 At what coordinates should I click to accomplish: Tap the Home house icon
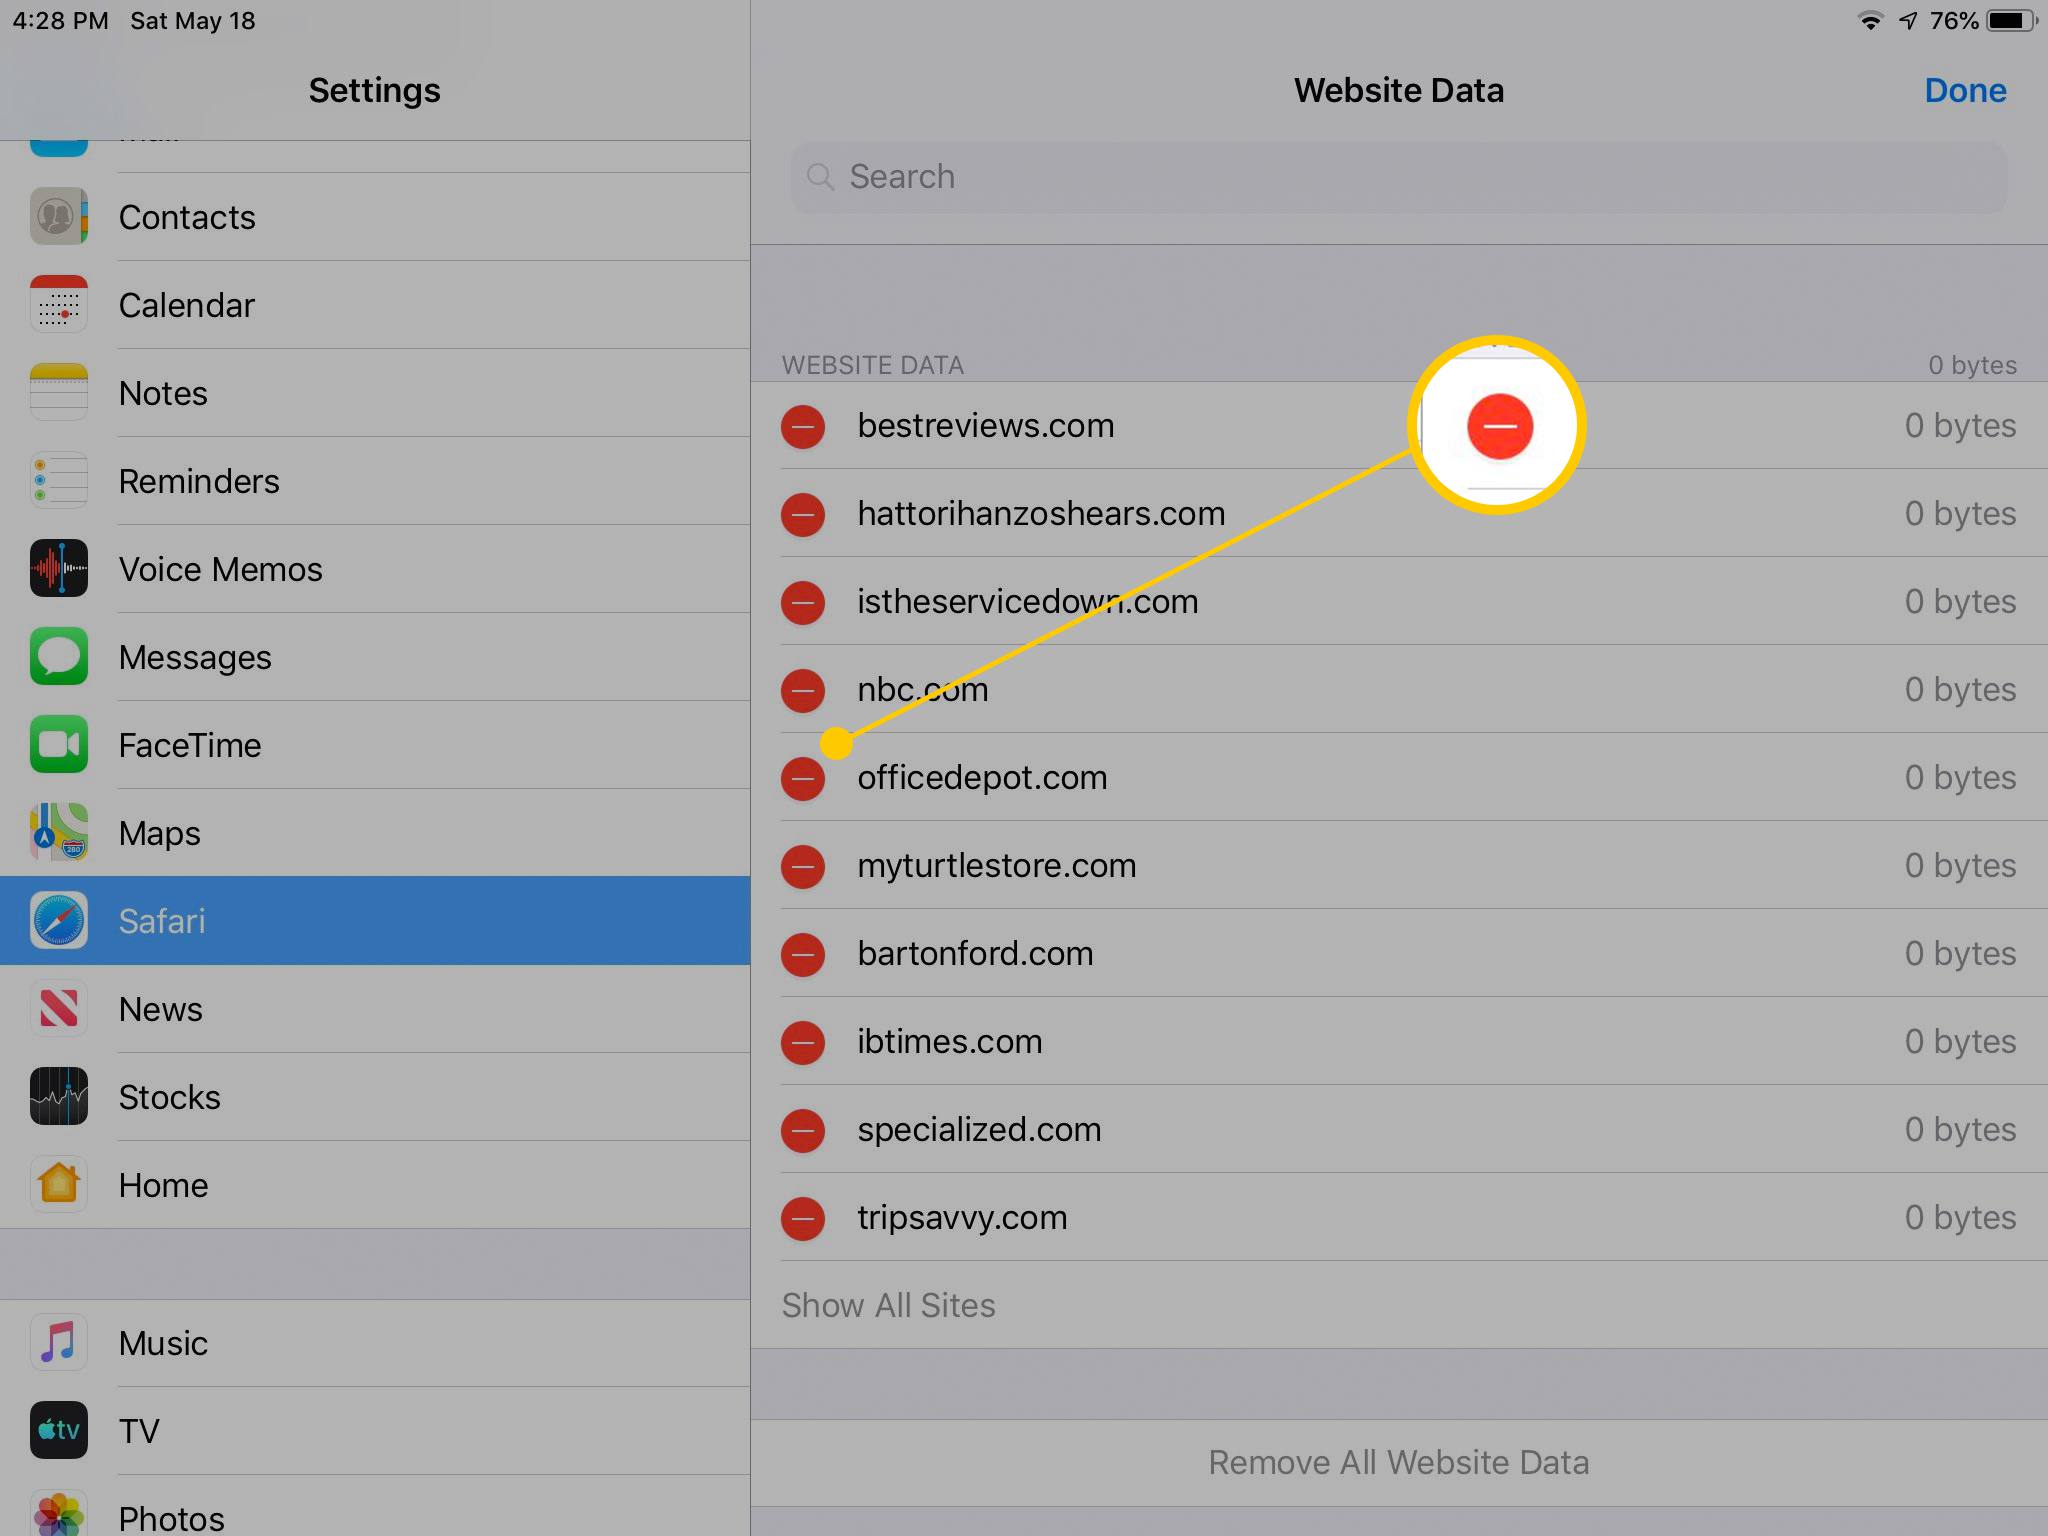point(59,1184)
